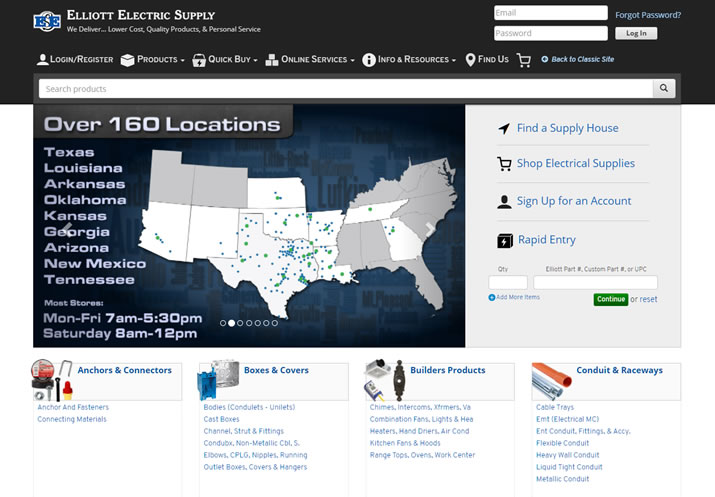Open the Flexible Conduit link
Screen dimensions: 715x497
[x=562, y=443]
